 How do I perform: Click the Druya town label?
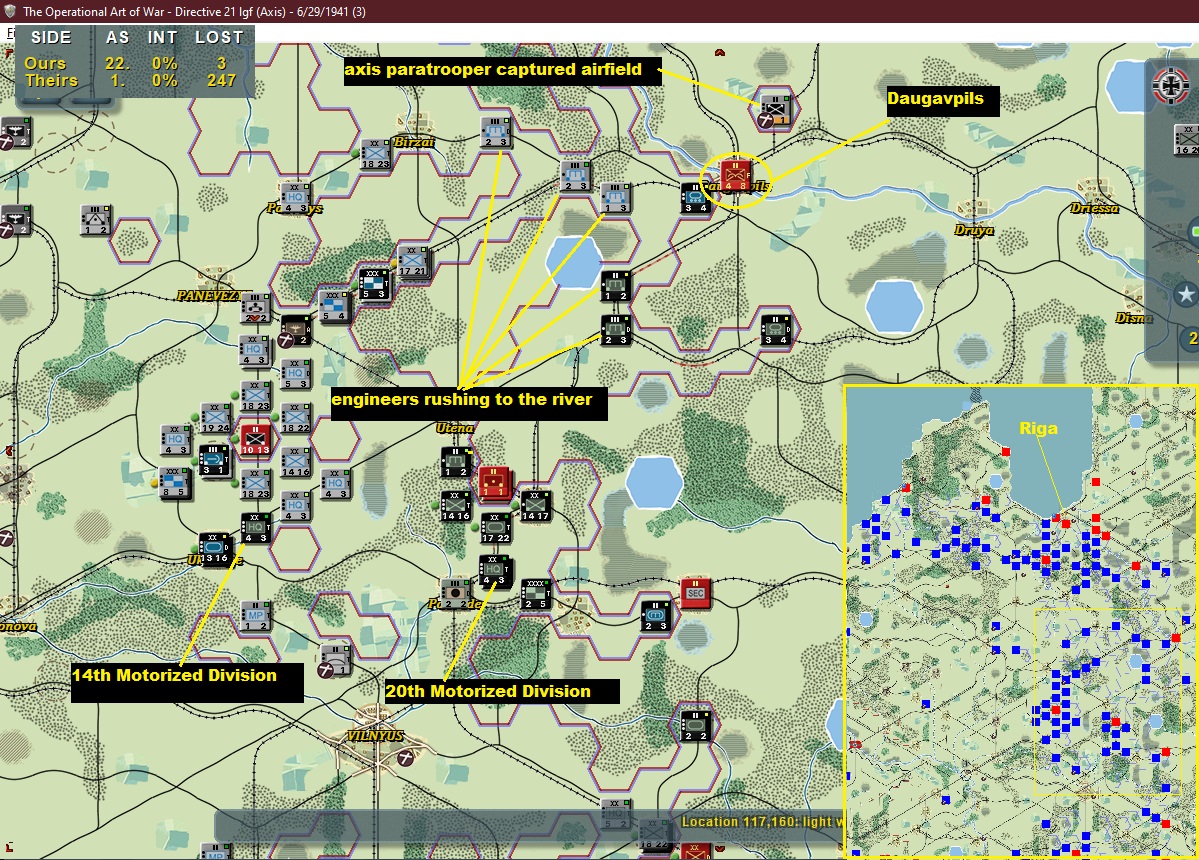pos(973,229)
